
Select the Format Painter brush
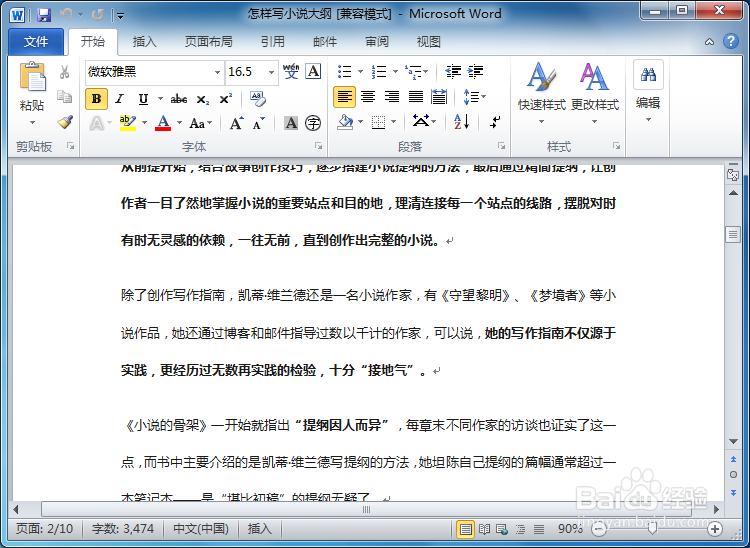coord(65,121)
